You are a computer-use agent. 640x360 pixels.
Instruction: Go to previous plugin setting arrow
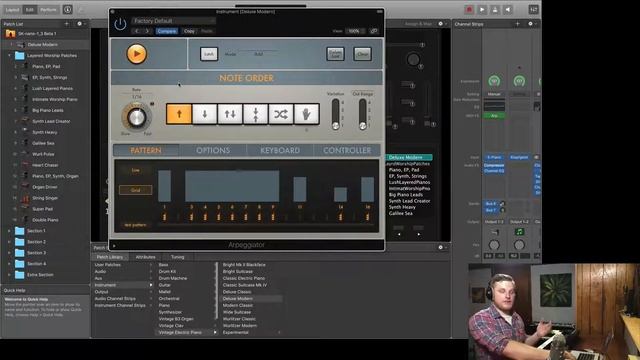(137, 31)
